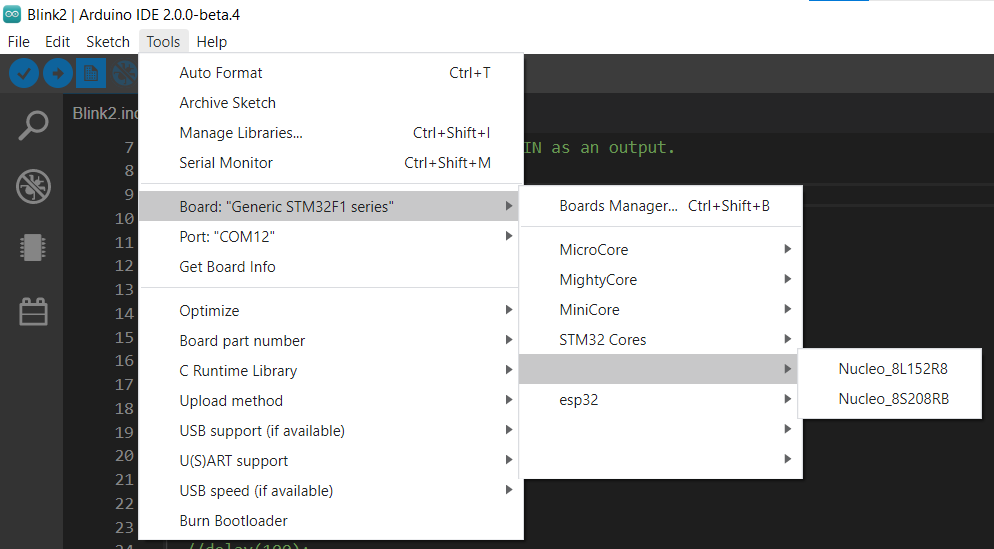994x549 pixels.
Task: Open the File menu
Action: (x=18, y=42)
